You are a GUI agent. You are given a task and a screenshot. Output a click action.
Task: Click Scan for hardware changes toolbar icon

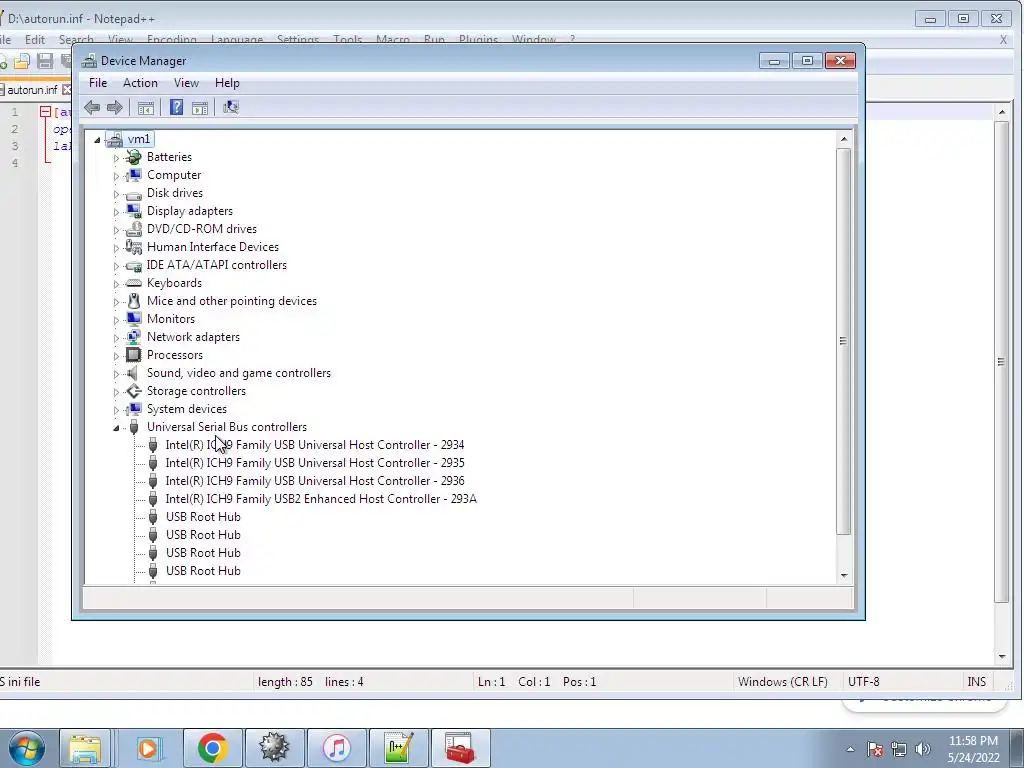[231, 107]
